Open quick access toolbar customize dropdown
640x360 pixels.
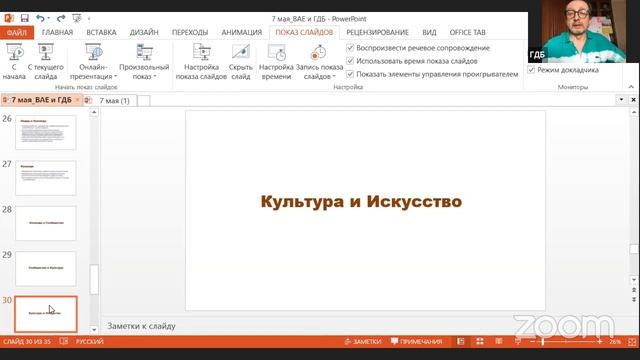[89, 18]
